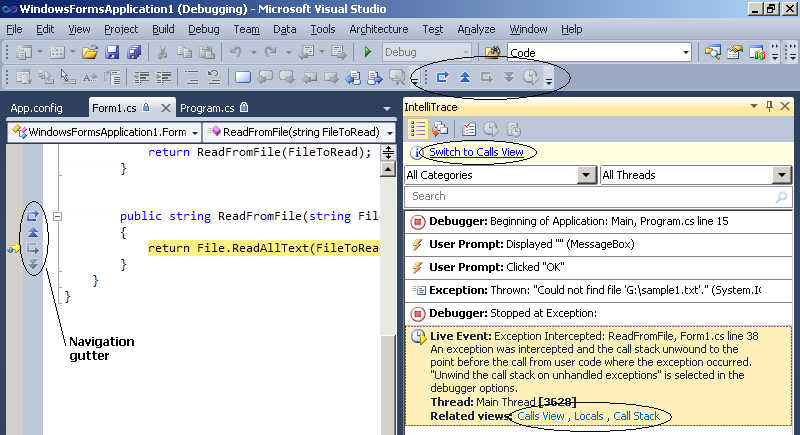Click the Cut scissors icon

(x=162, y=52)
